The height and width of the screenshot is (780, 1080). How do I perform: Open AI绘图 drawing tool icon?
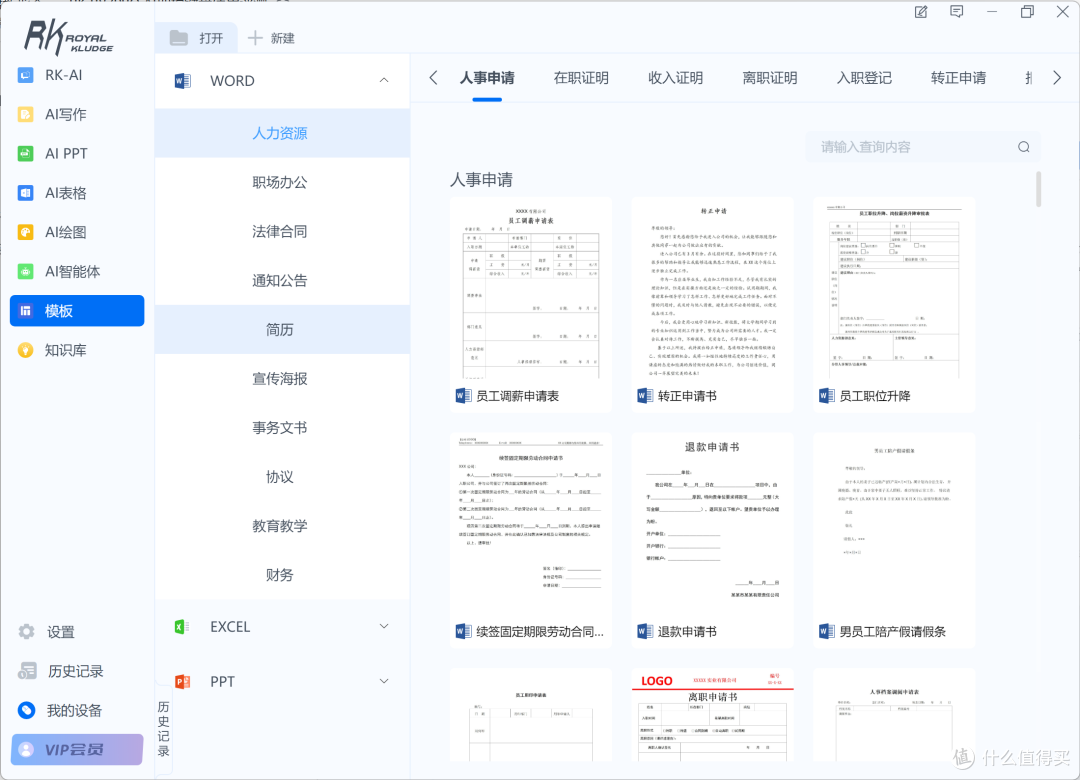click(25, 232)
